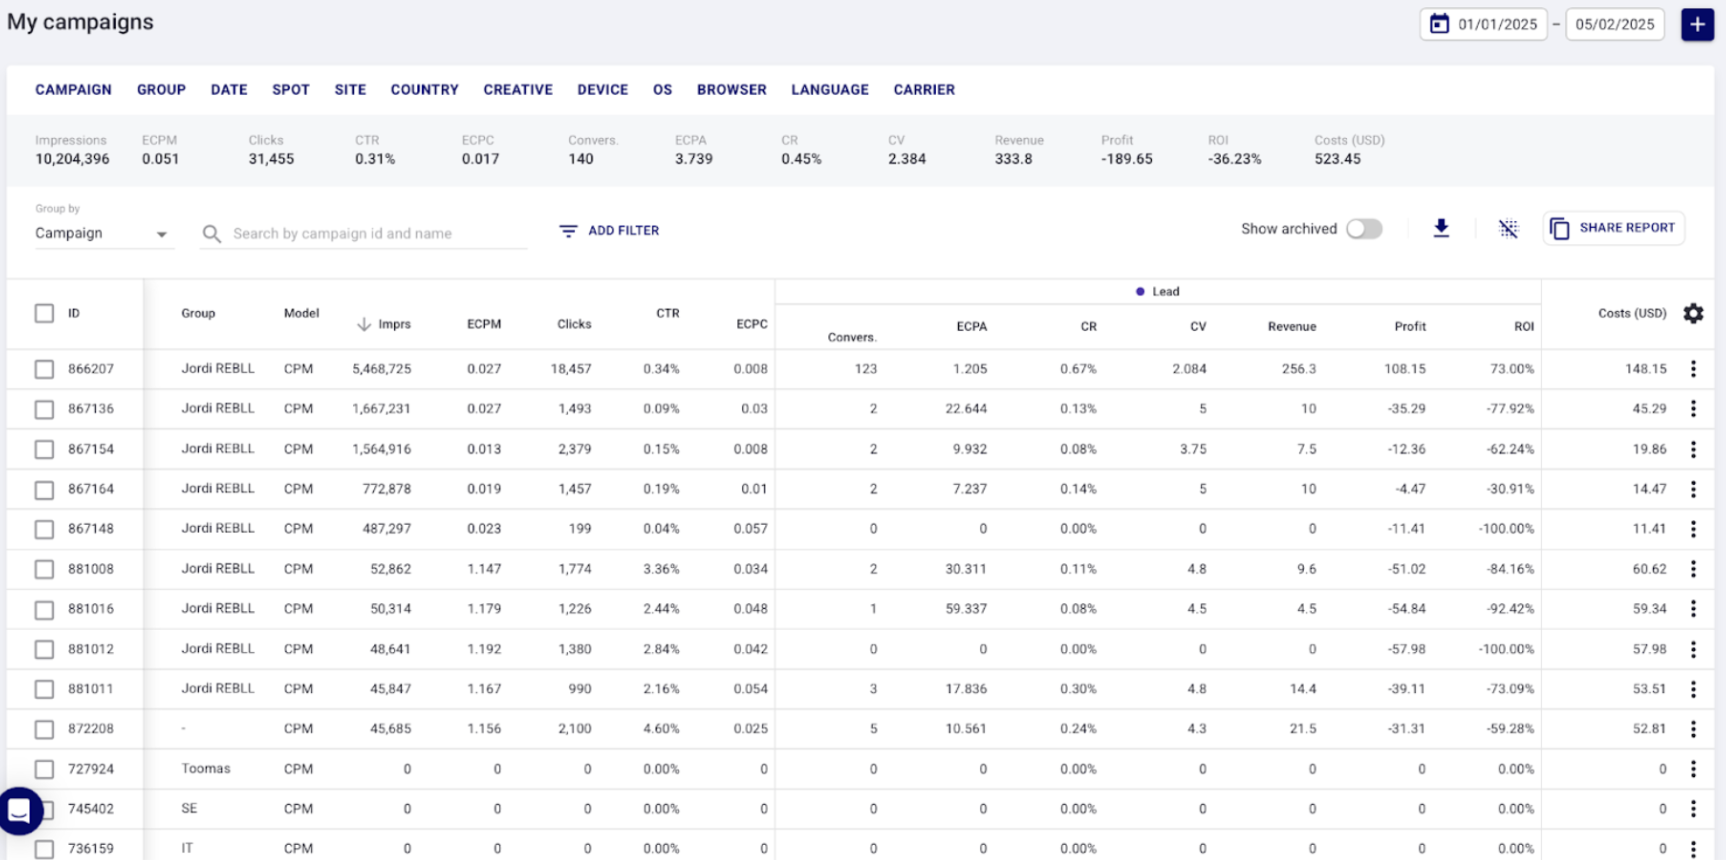Open row menu for campaign 867136
1726x860 pixels.
coord(1693,409)
